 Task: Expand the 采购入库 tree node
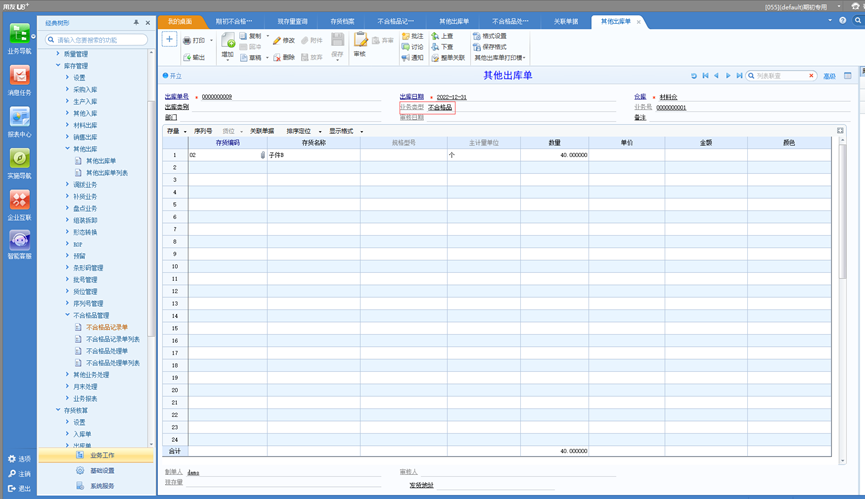pos(67,89)
